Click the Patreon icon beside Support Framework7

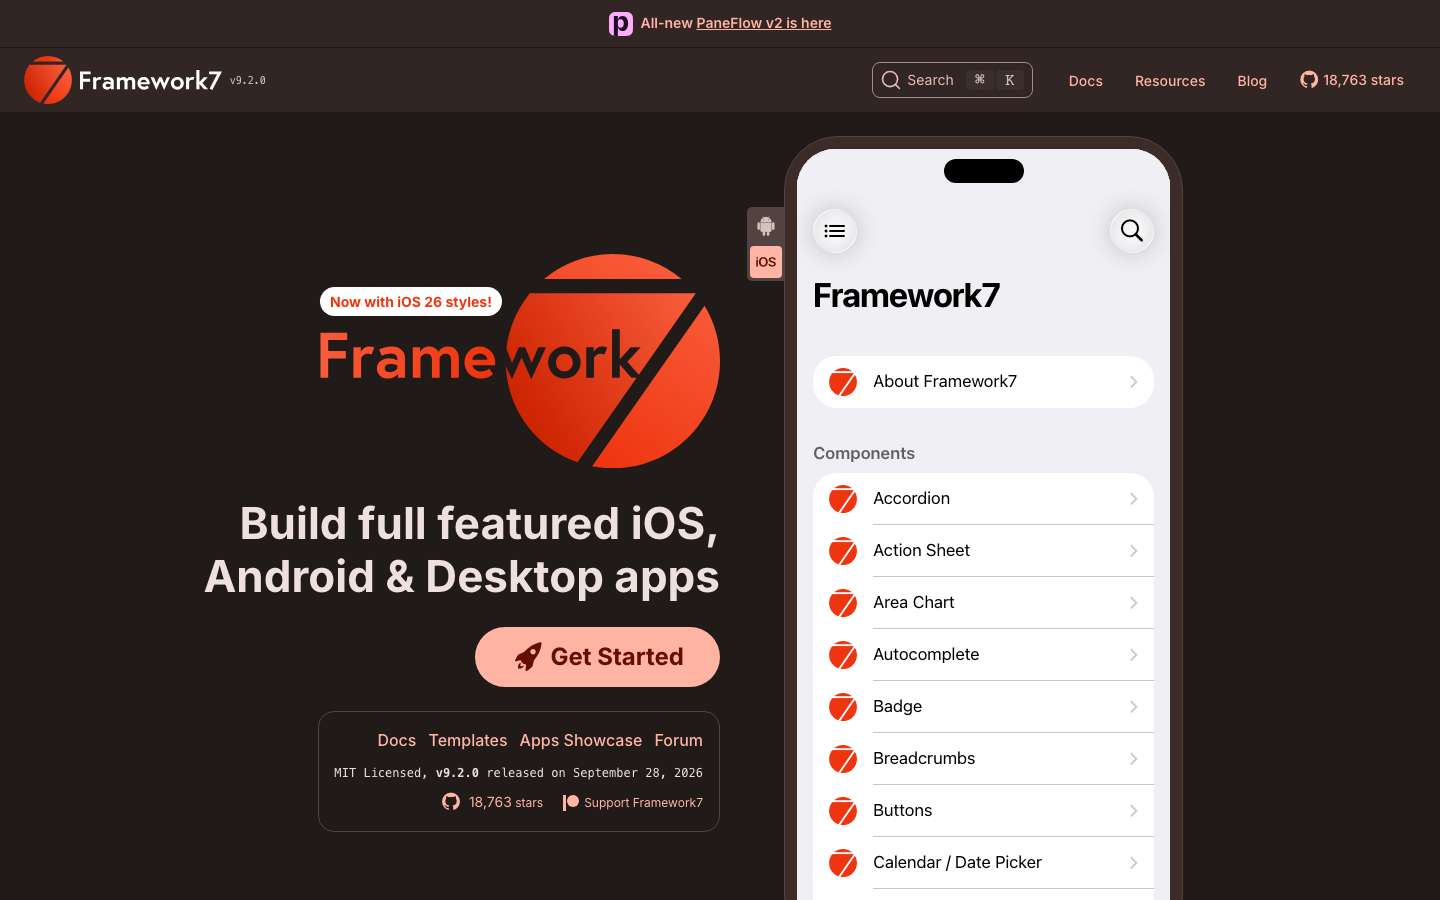[571, 802]
